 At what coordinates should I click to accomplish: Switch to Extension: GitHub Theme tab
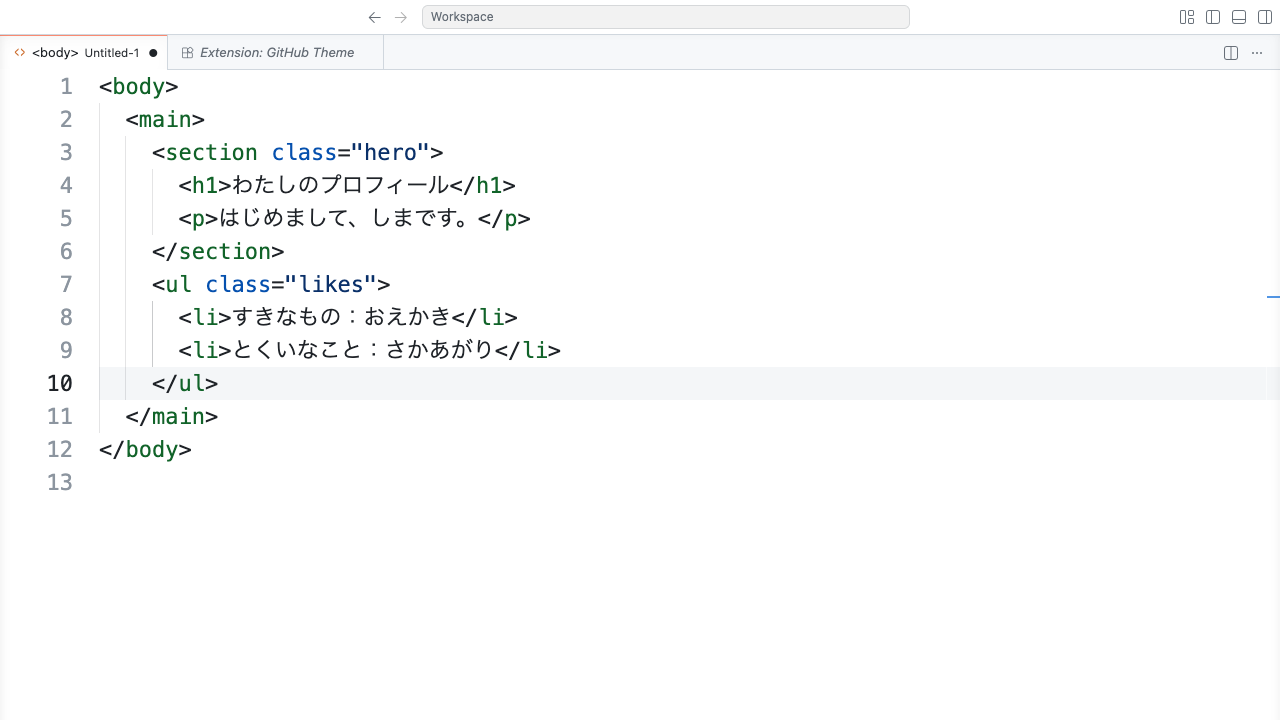click(x=276, y=53)
